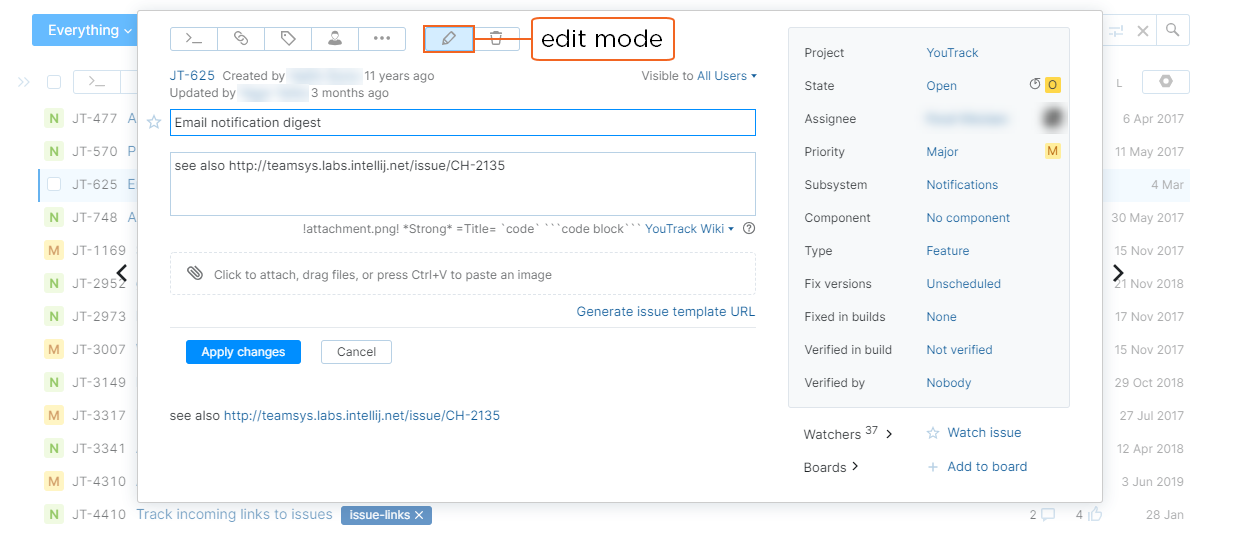The width and height of the screenshot is (1239, 535).
Task: Click the pencil edit mode icon
Action: tap(448, 39)
